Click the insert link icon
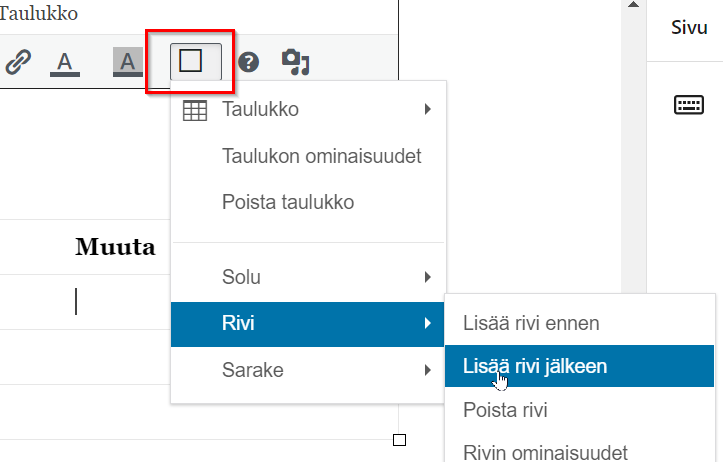Screen dimensions: 723x462 (x=18, y=62)
